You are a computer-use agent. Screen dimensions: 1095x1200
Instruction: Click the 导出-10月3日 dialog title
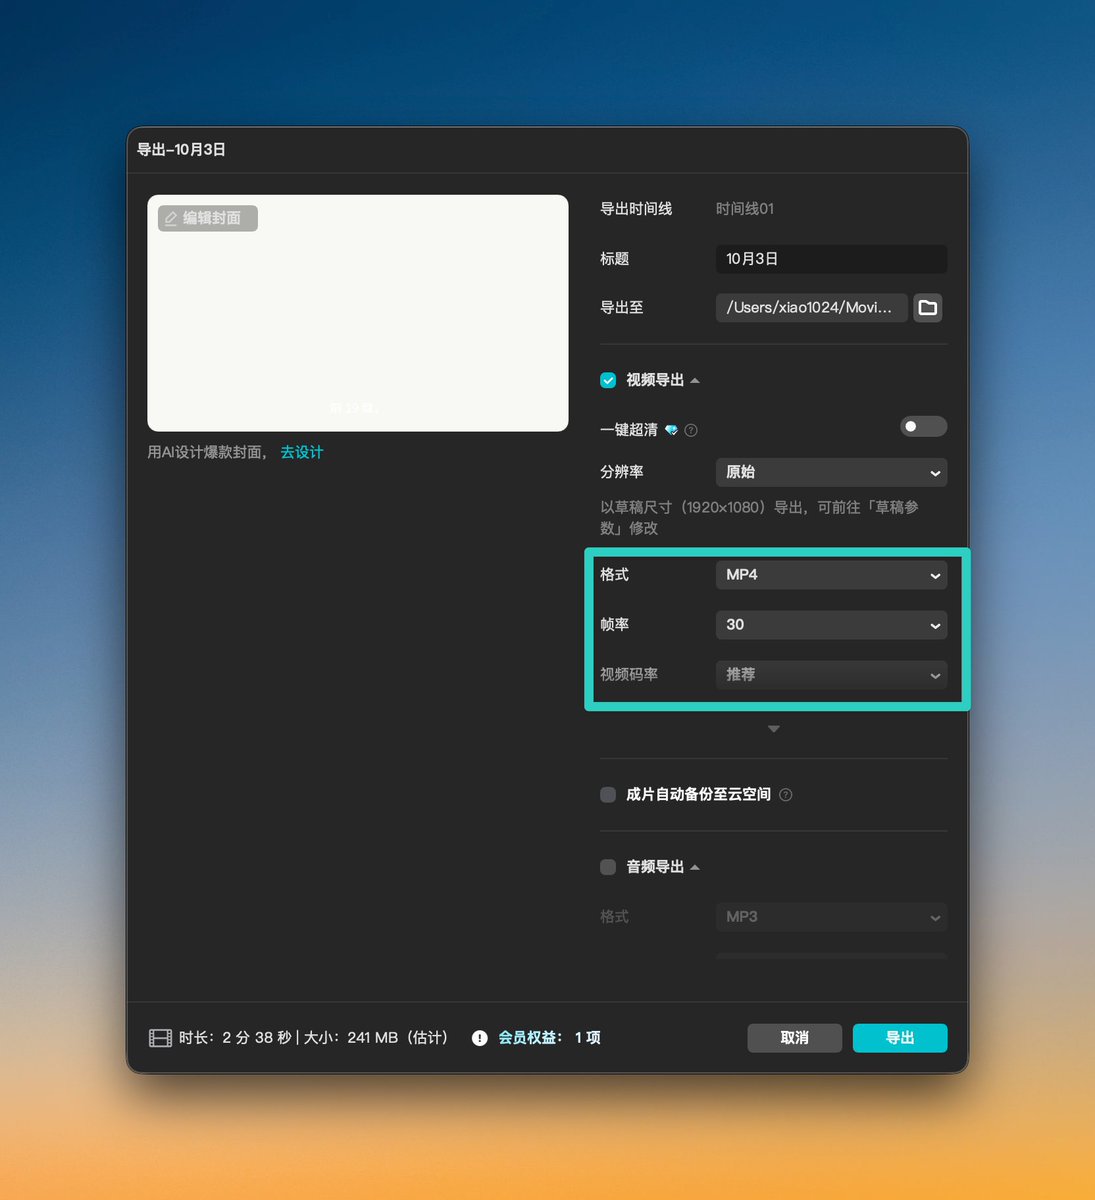[181, 150]
